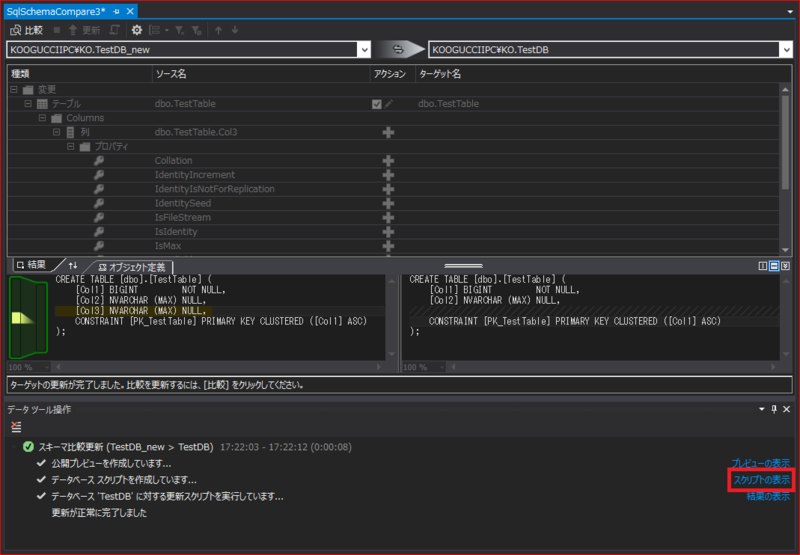Select source name dbo.TestTable.Col3
800x555 pixels.
196,132
